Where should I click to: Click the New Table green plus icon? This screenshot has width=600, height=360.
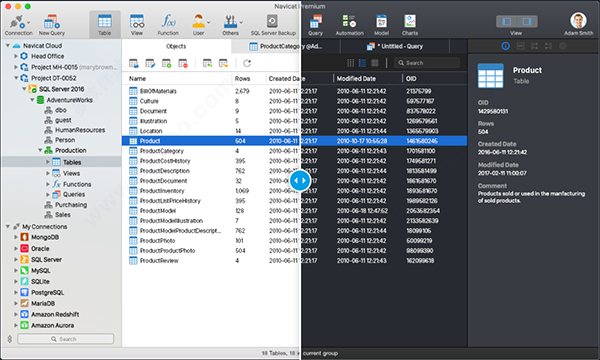pyautogui.click(x=166, y=63)
